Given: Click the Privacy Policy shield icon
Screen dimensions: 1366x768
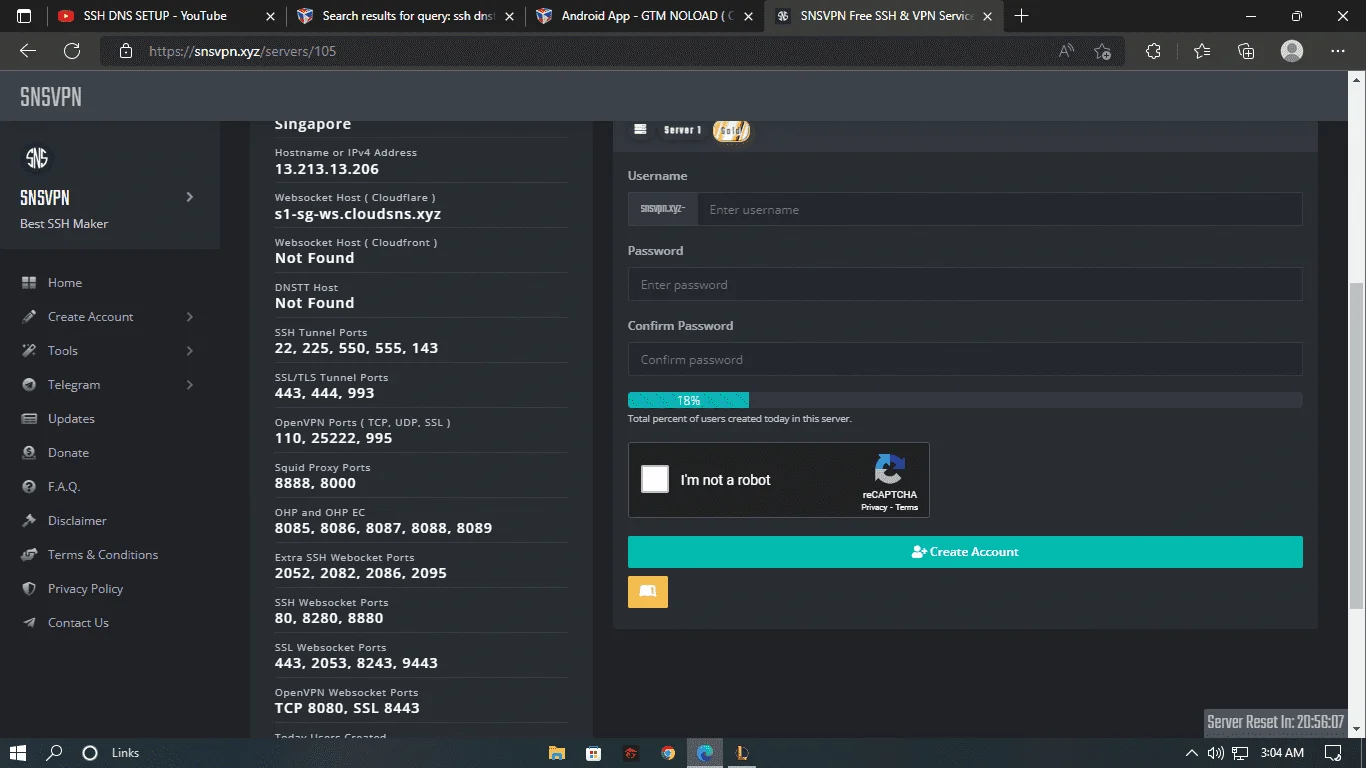Looking at the screenshot, I should (28, 589).
